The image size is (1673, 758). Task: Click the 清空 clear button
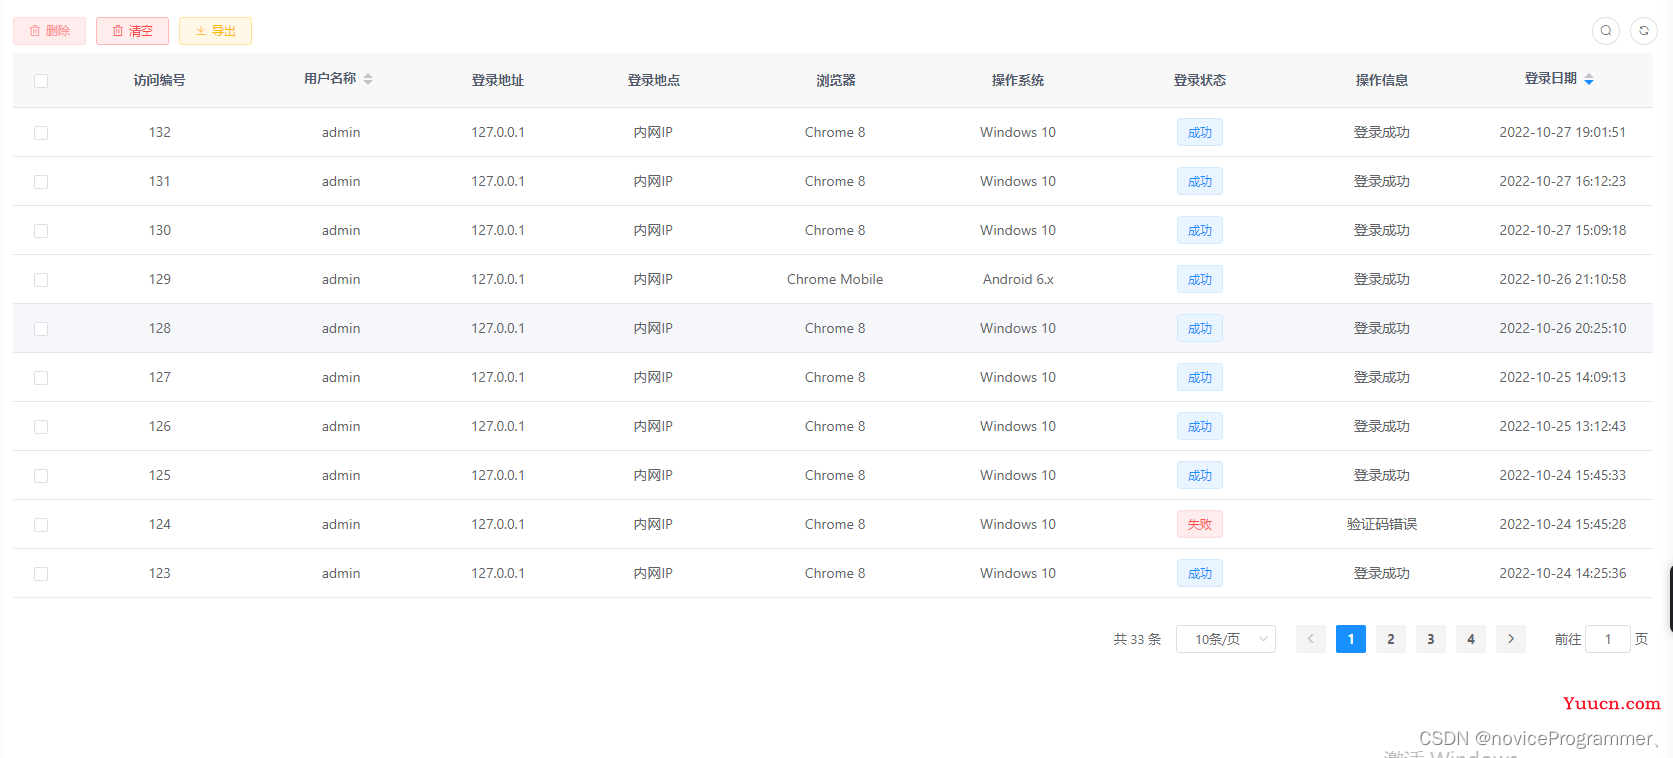point(132,31)
